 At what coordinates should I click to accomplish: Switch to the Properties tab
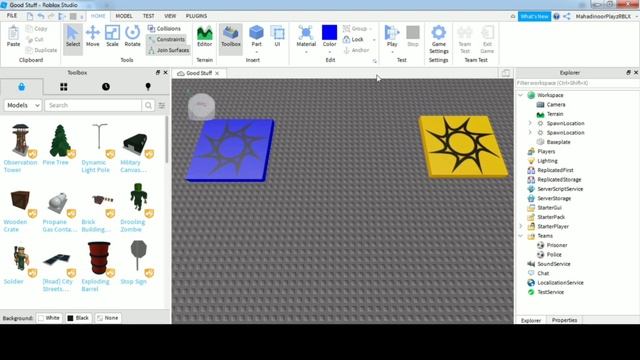(564, 320)
